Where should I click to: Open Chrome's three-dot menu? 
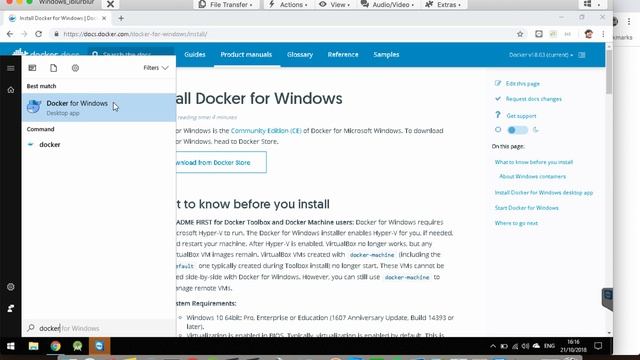603,34
